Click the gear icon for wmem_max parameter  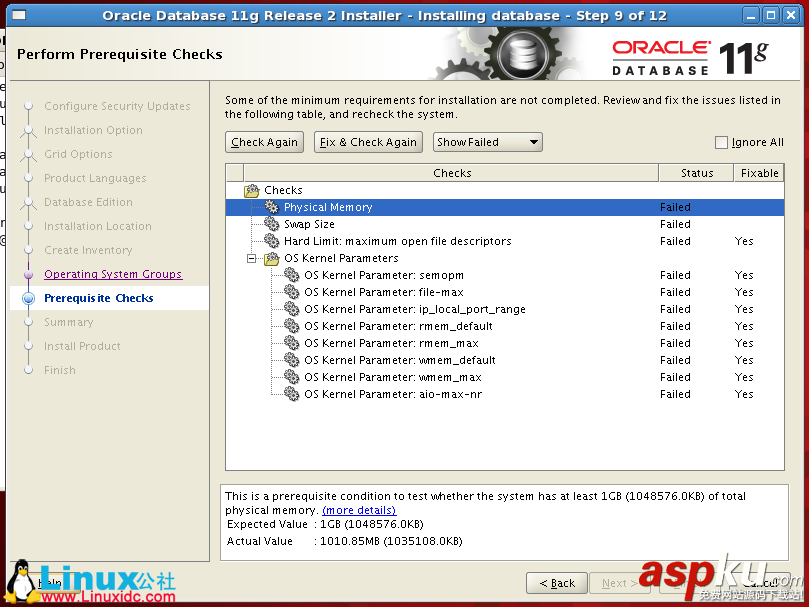pyautogui.click(x=292, y=377)
